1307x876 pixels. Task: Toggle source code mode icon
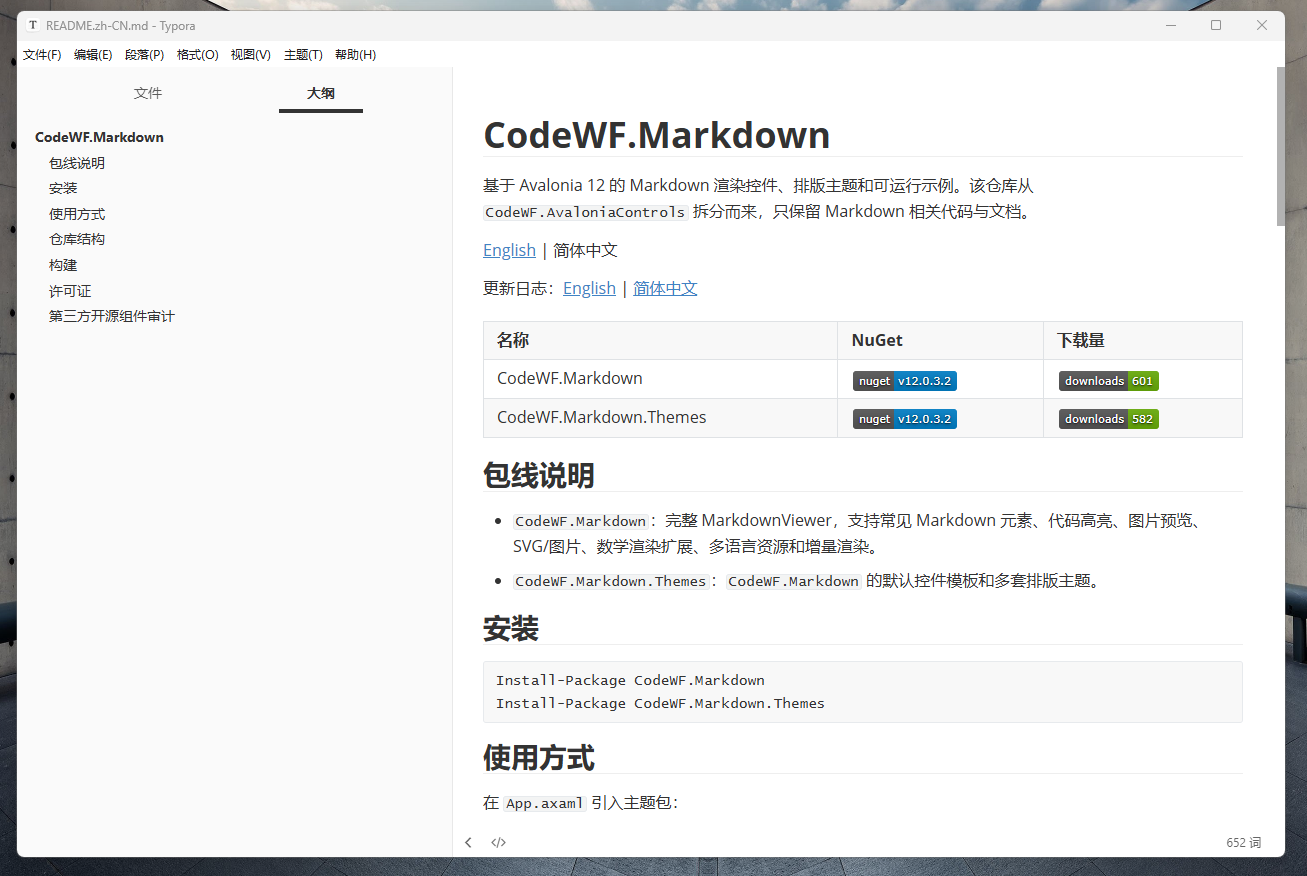point(498,842)
